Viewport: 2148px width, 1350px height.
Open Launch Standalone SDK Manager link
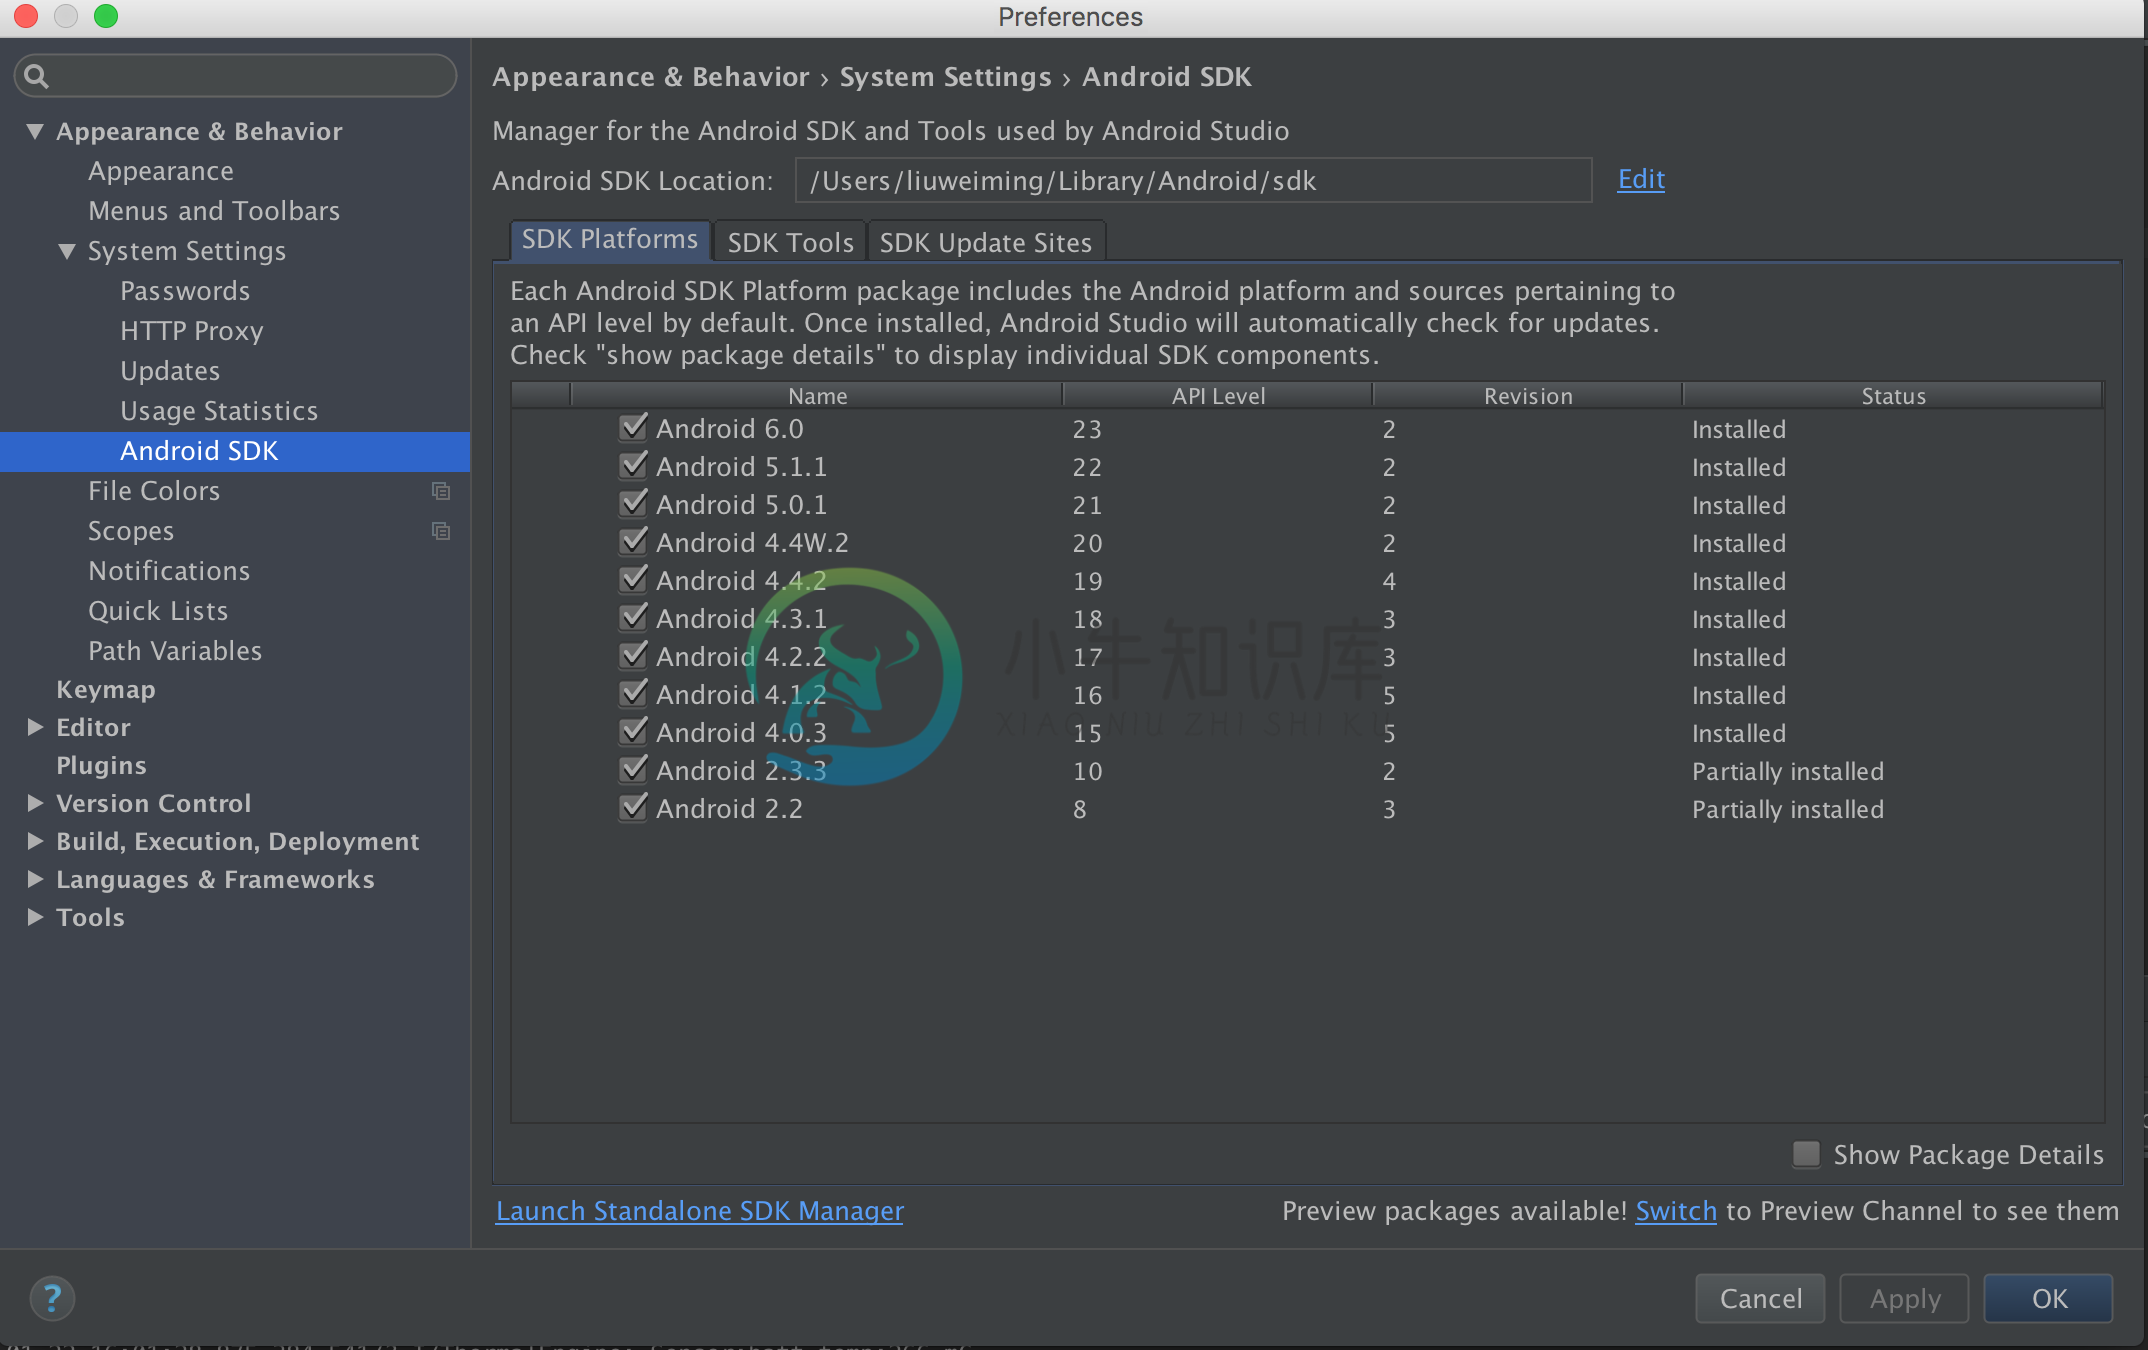(700, 1211)
